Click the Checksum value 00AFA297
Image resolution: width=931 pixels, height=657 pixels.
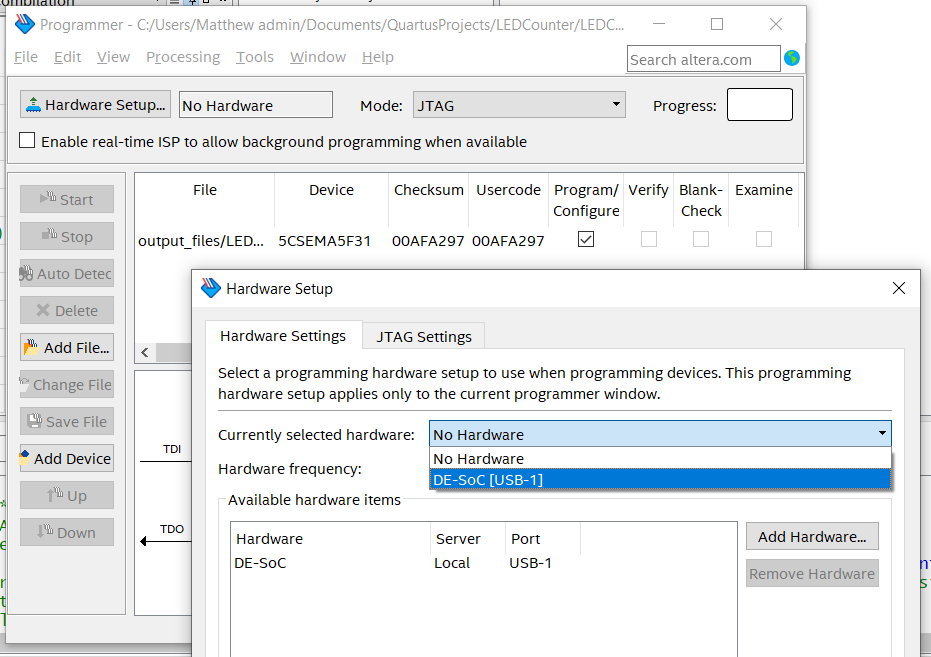pos(428,241)
